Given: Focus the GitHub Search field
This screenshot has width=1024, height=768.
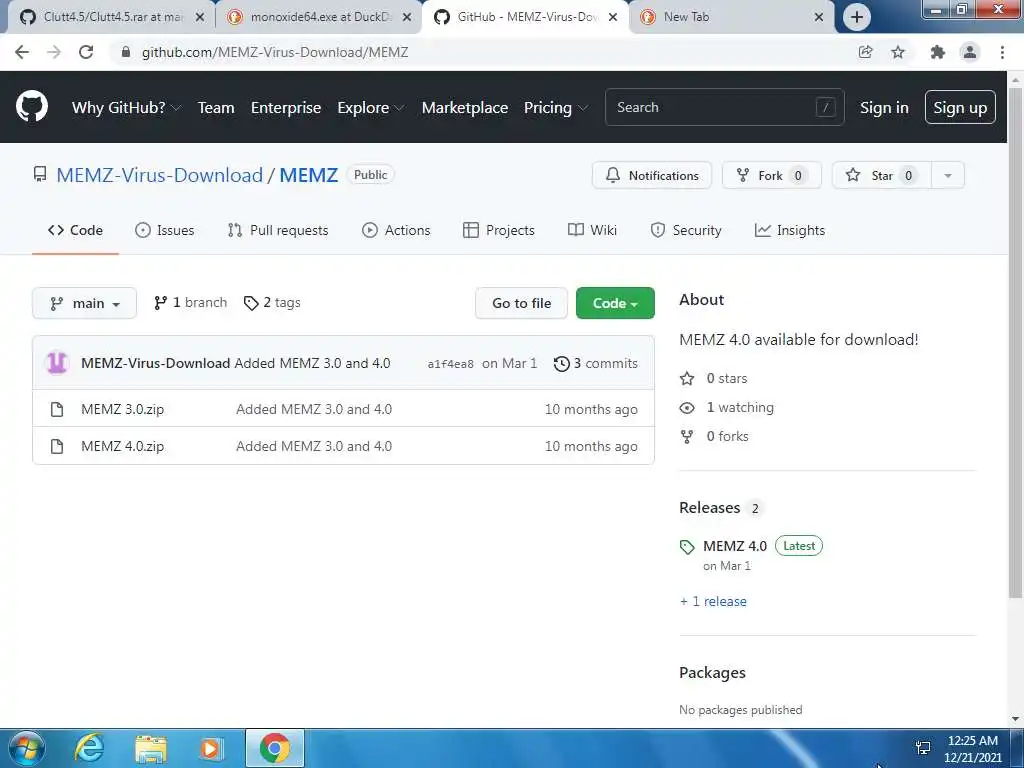Looking at the screenshot, I should (724, 107).
